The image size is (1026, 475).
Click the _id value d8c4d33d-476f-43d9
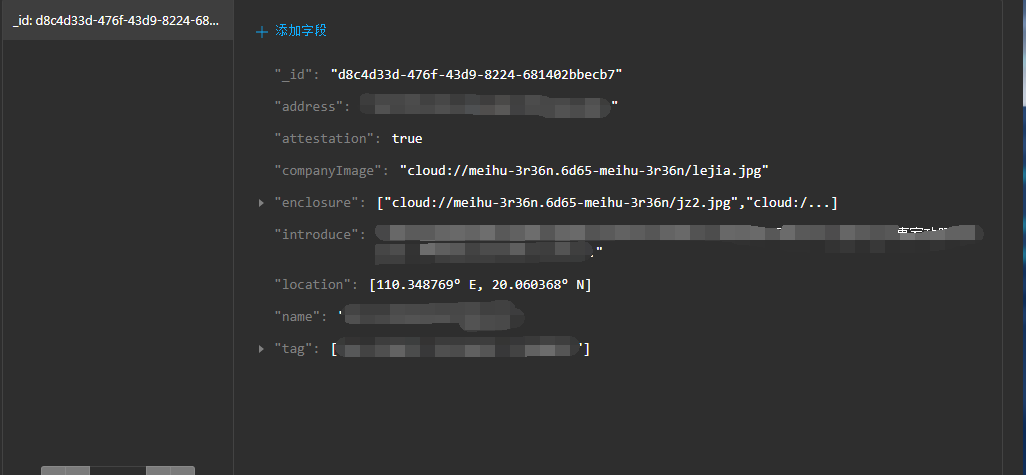click(x=477, y=75)
